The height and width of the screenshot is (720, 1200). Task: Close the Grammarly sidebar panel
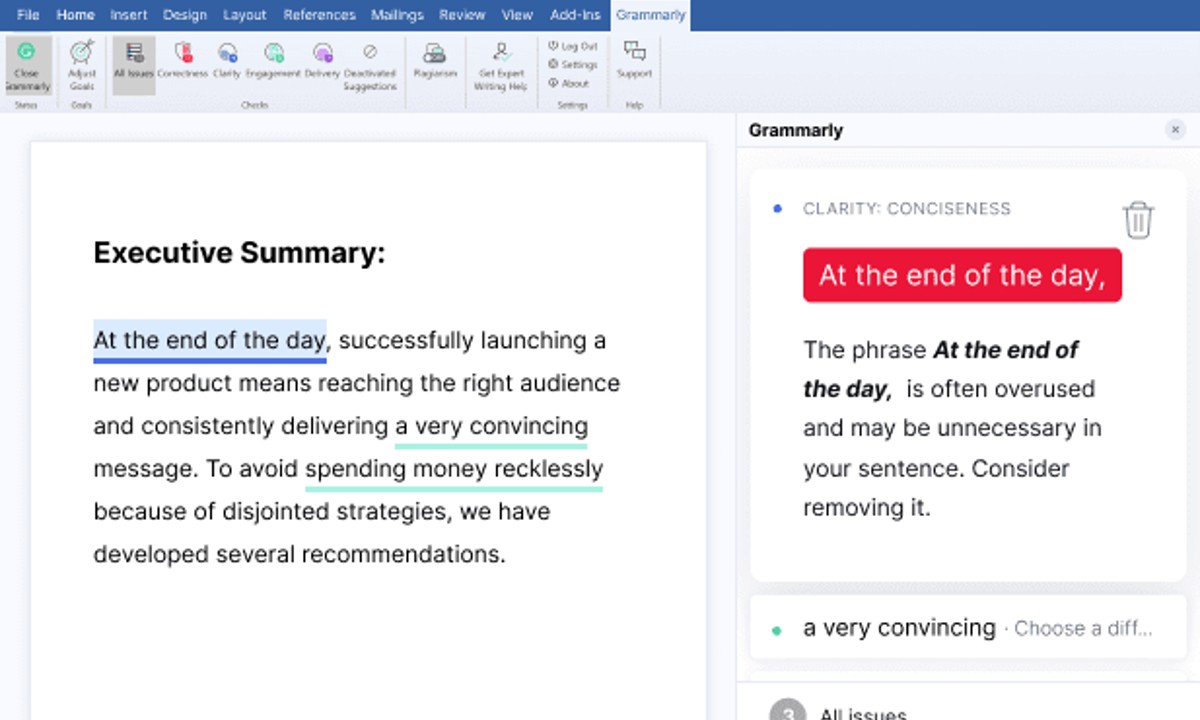pyautogui.click(x=1175, y=130)
